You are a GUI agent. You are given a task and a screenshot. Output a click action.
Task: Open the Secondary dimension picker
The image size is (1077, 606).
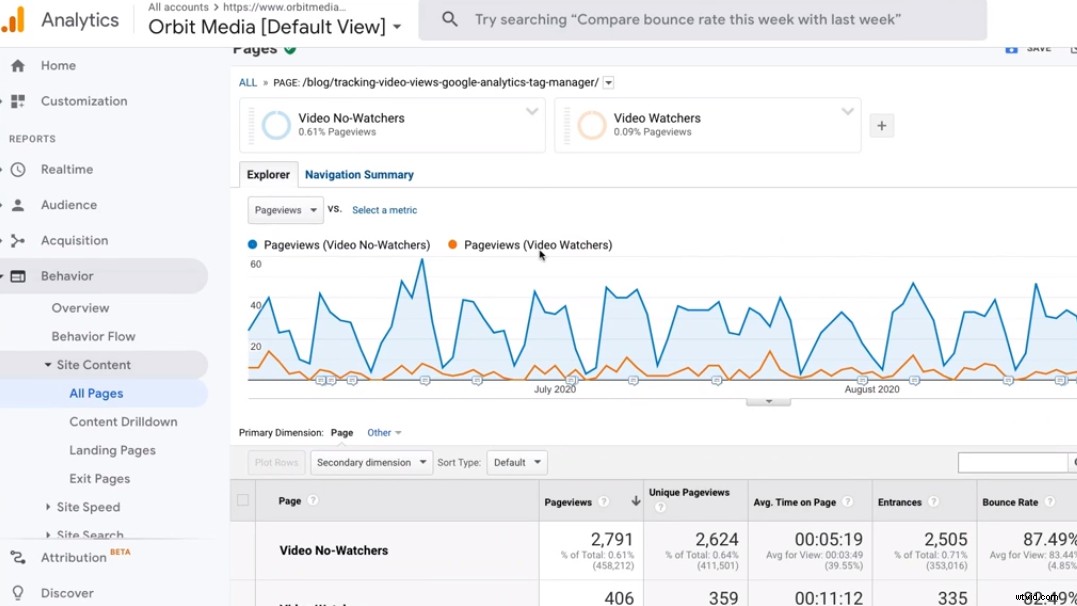(x=371, y=462)
